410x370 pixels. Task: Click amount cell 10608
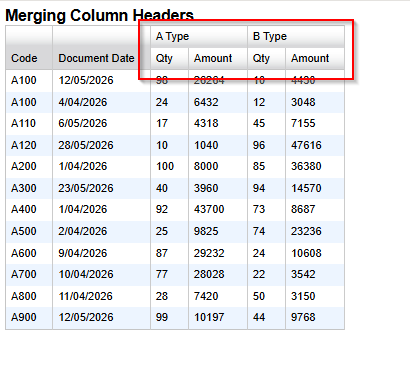point(315,253)
